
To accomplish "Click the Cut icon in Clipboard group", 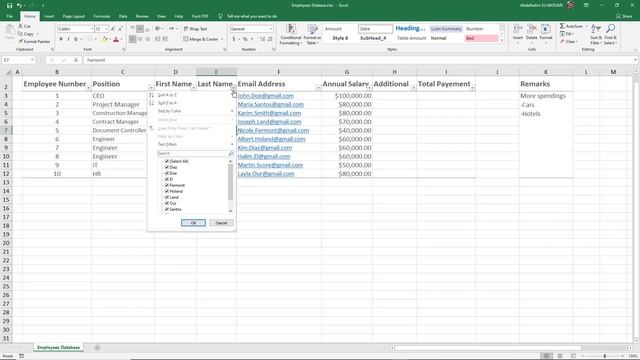I will point(20,26).
